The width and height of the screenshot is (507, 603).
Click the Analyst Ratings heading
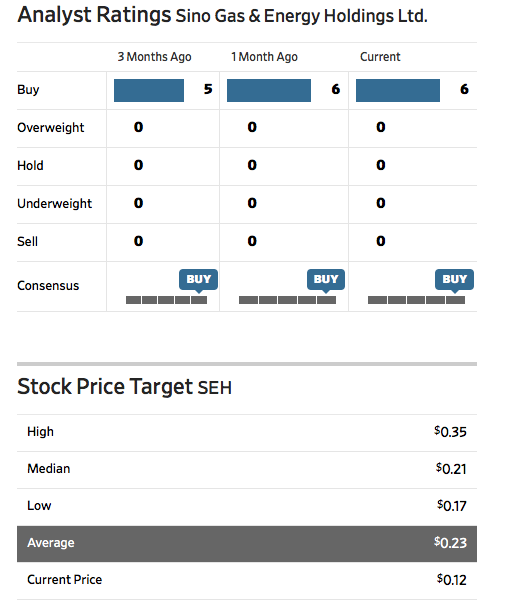coord(94,15)
